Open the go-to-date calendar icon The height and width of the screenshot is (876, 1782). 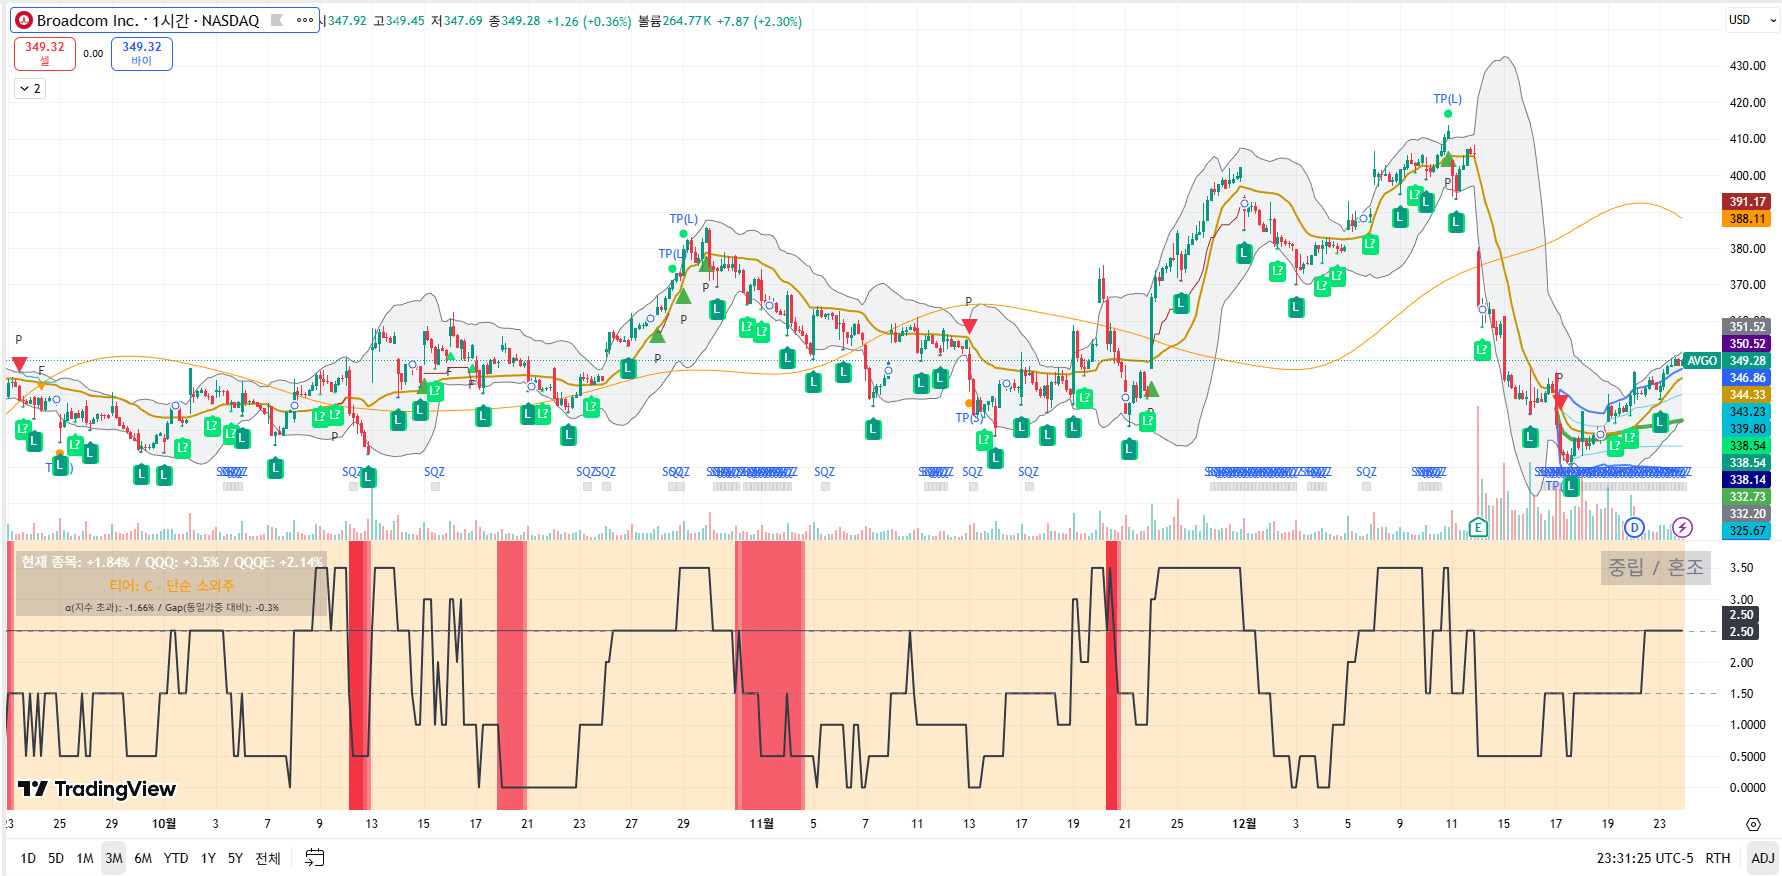(314, 858)
